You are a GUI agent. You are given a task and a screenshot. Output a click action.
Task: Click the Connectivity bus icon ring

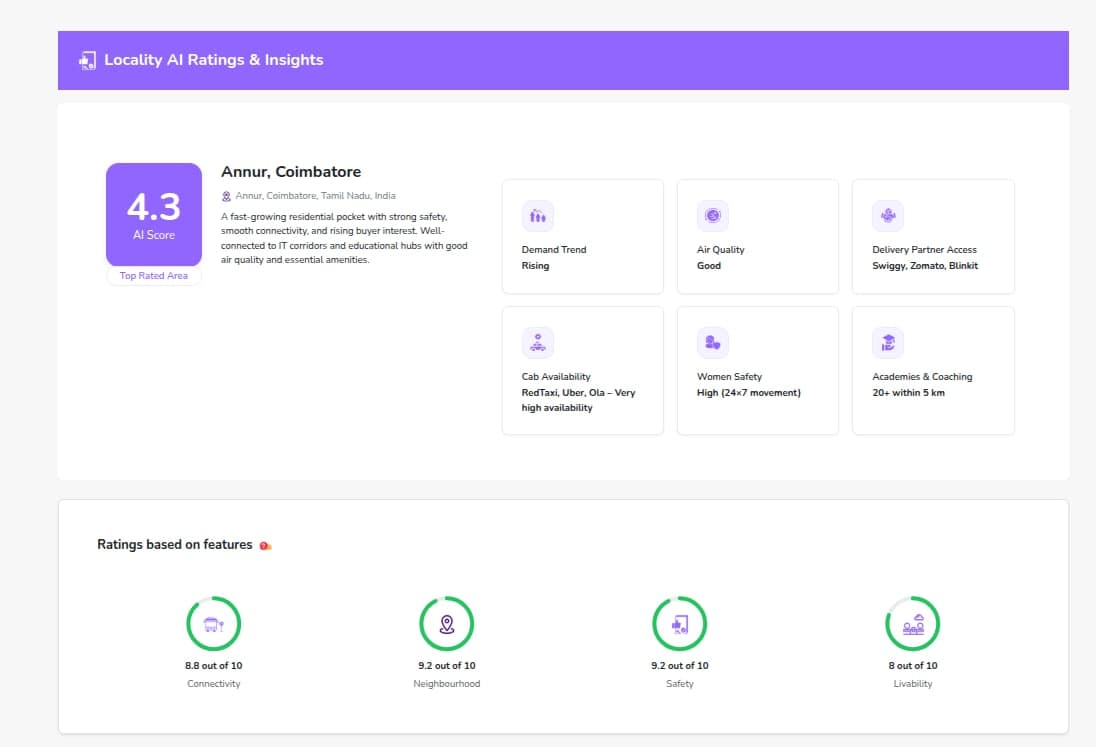pyautogui.click(x=214, y=623)
